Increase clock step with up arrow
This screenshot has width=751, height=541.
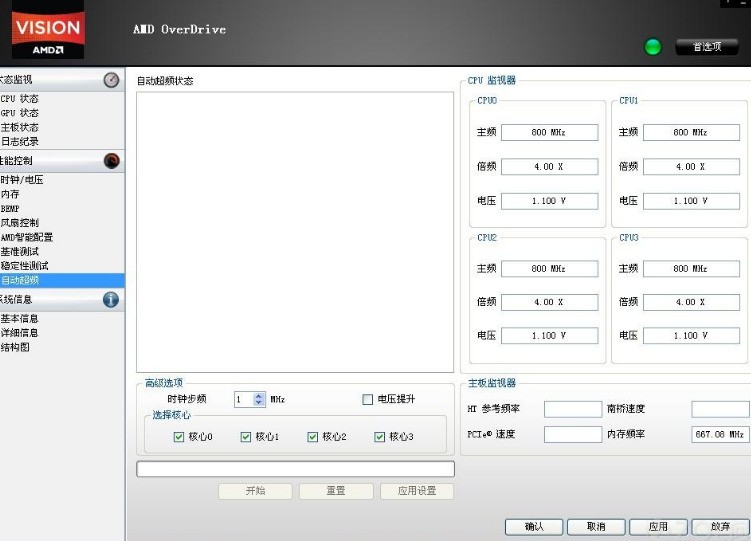pos(259,396)
